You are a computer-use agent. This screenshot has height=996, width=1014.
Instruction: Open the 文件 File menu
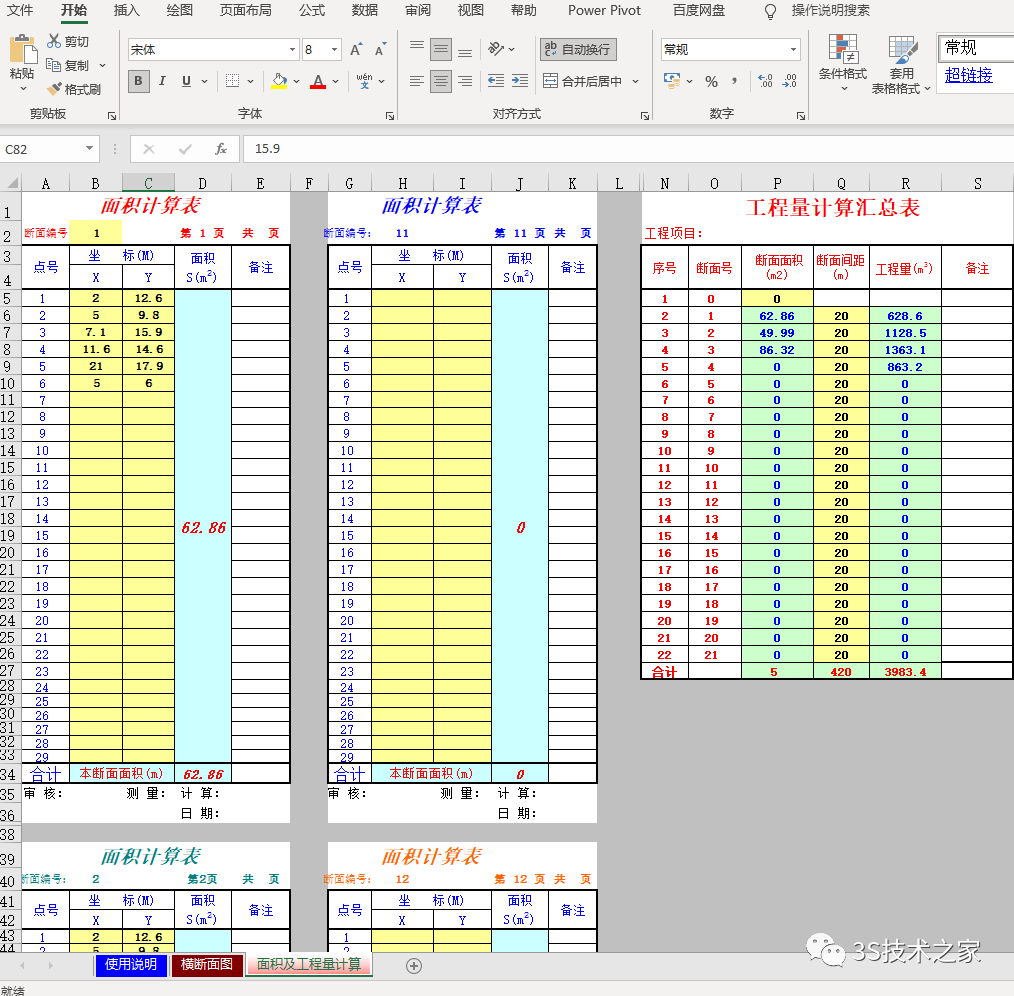(20, 10)
